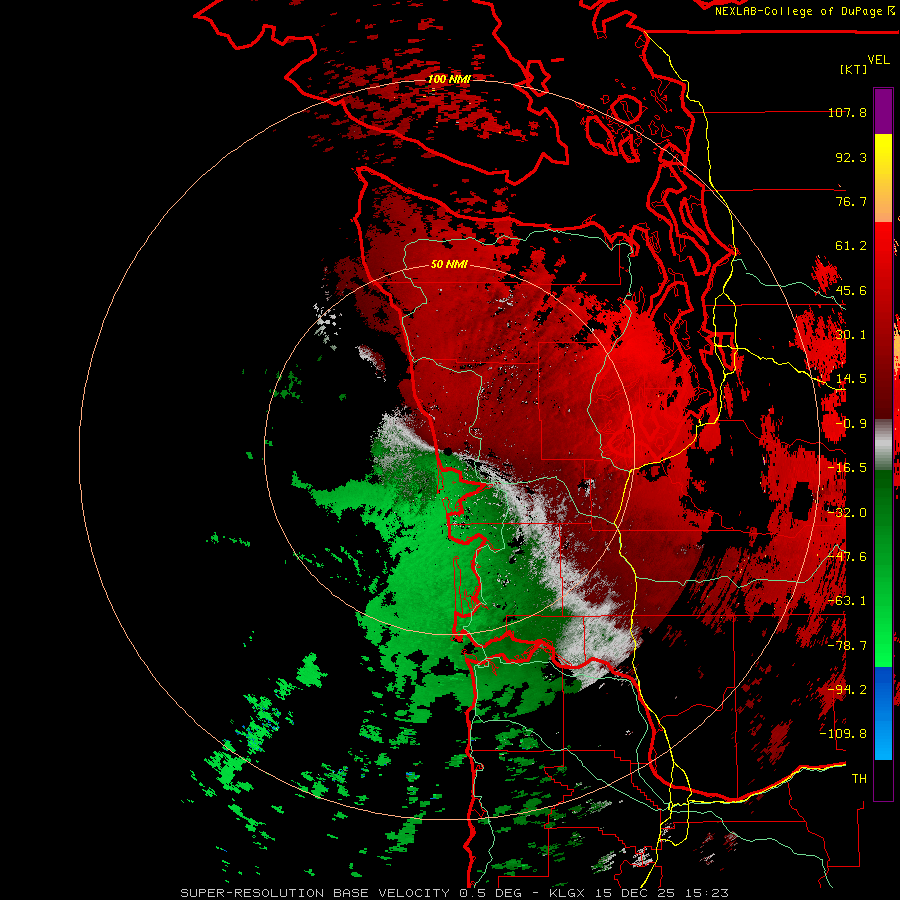Select the 14.5 scale value

(x=851, y=379)
